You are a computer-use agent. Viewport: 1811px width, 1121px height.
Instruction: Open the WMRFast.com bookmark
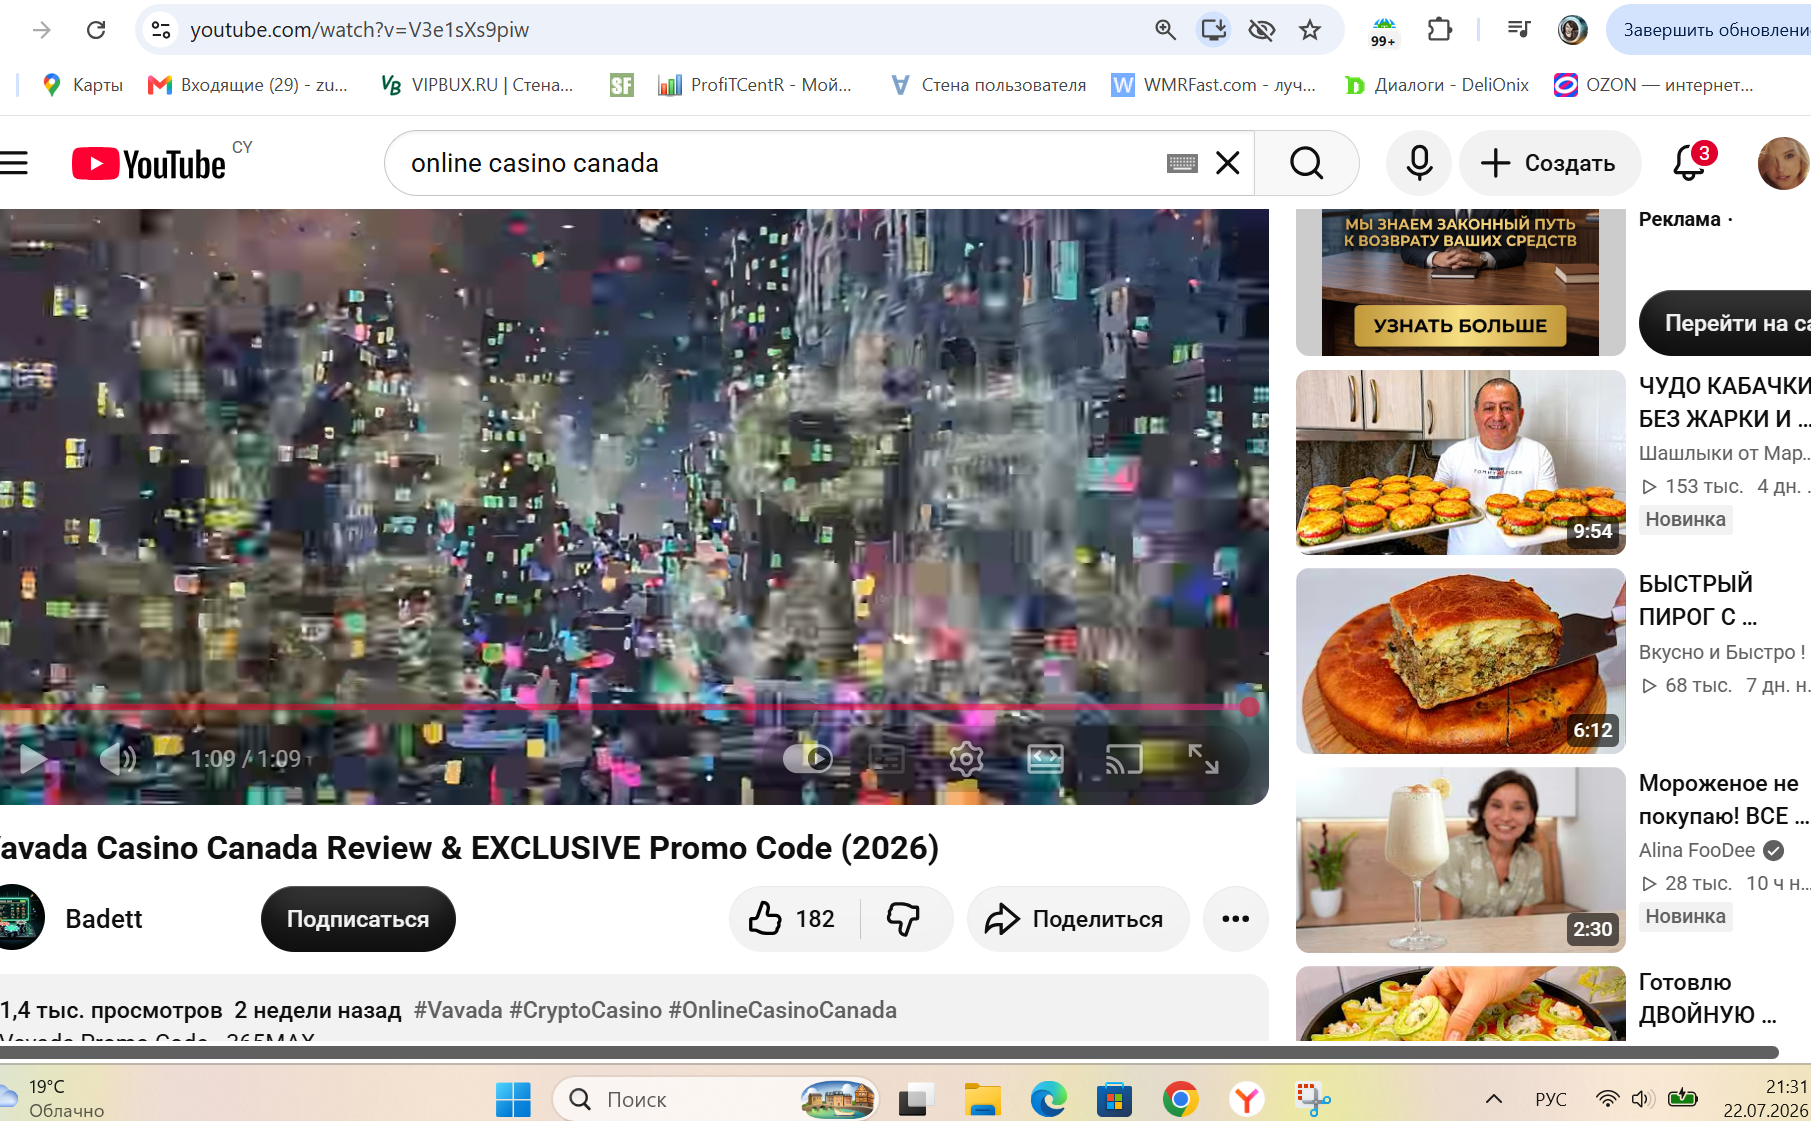[x=1214, y=85]
